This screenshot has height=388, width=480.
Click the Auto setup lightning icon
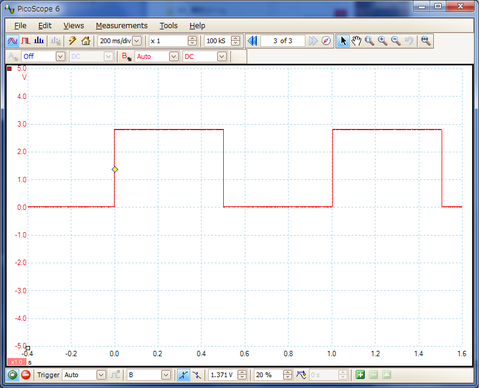[72, 41]
